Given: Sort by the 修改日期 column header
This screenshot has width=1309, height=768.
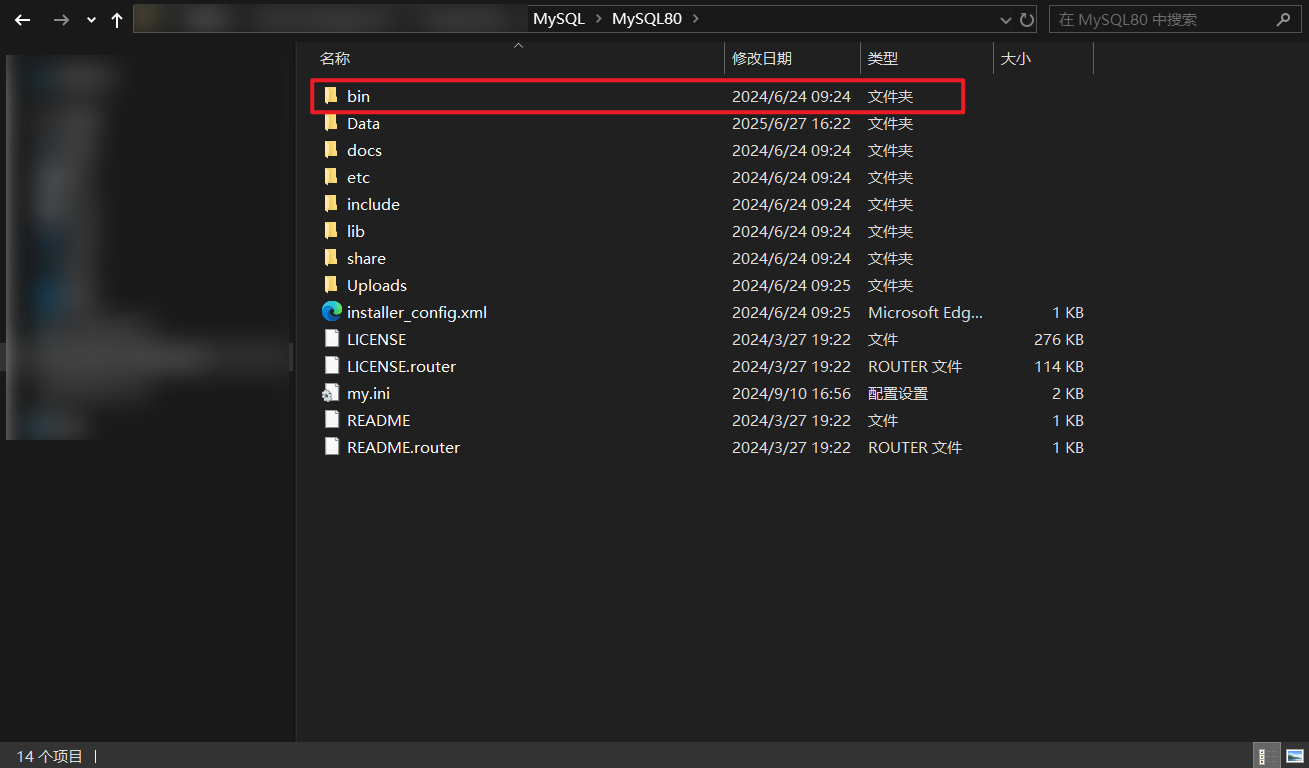Looking at the screenshot, I should [x=762, y=59].
